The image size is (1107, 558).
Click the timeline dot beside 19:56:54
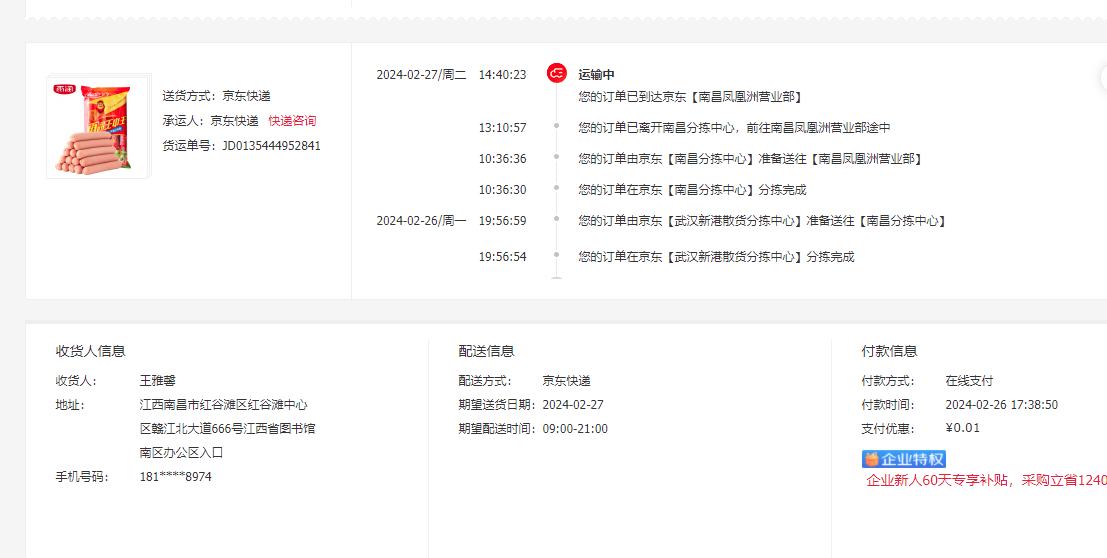[x=556, y=254]
